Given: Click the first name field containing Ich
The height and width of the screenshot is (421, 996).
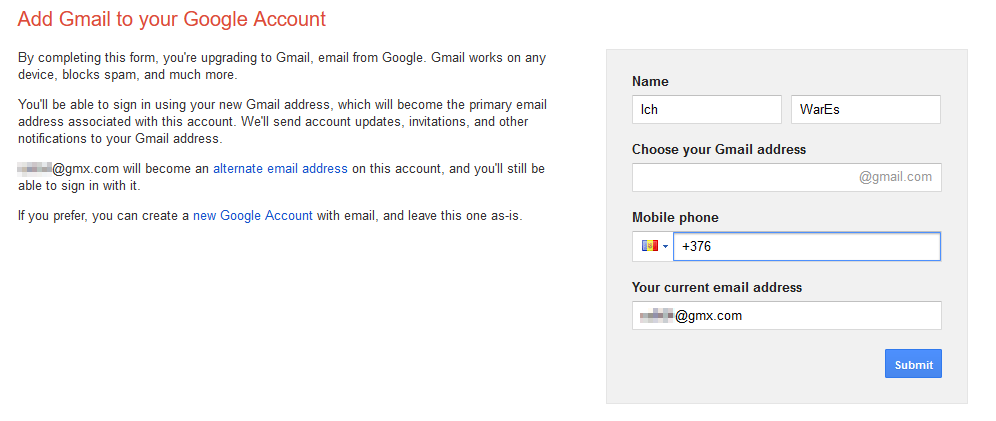Looking at the screenshot, I should pos(706,109).
